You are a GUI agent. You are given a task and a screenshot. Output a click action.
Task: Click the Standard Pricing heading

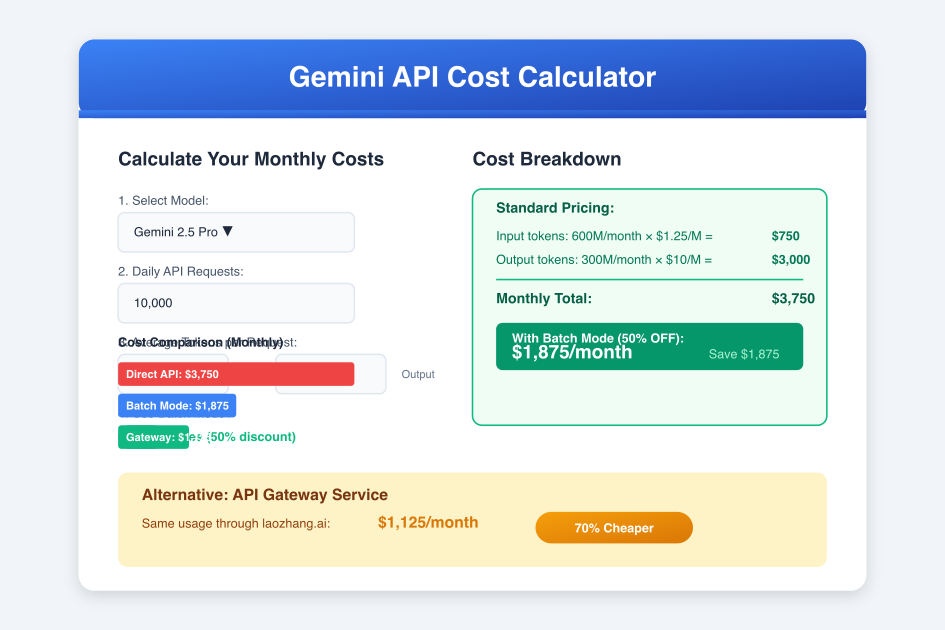point(556,208)
